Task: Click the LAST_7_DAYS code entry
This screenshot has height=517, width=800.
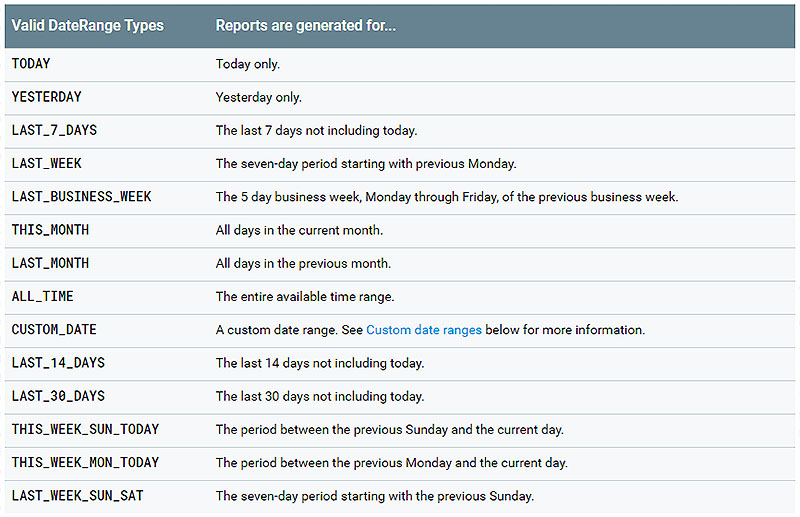Action: coord(54,130)
